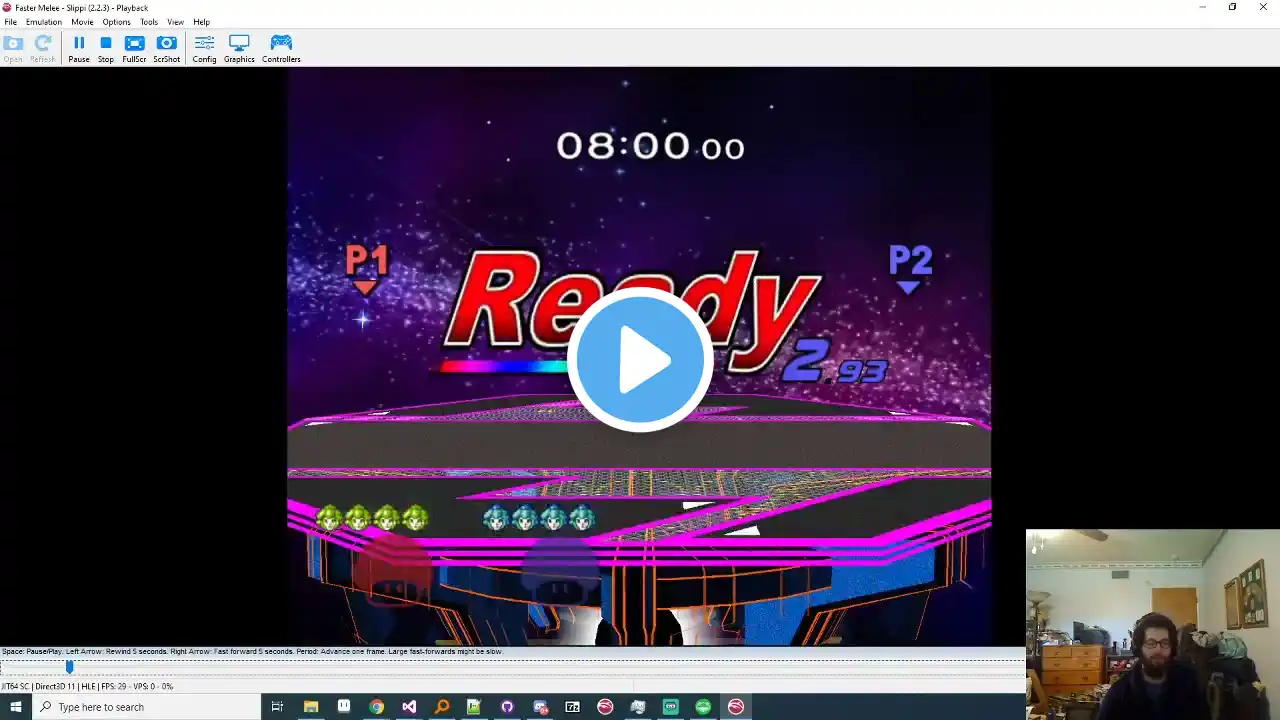Open the File menu
The width and height of the screenshot is (1280, 720).
click(11, 22)
